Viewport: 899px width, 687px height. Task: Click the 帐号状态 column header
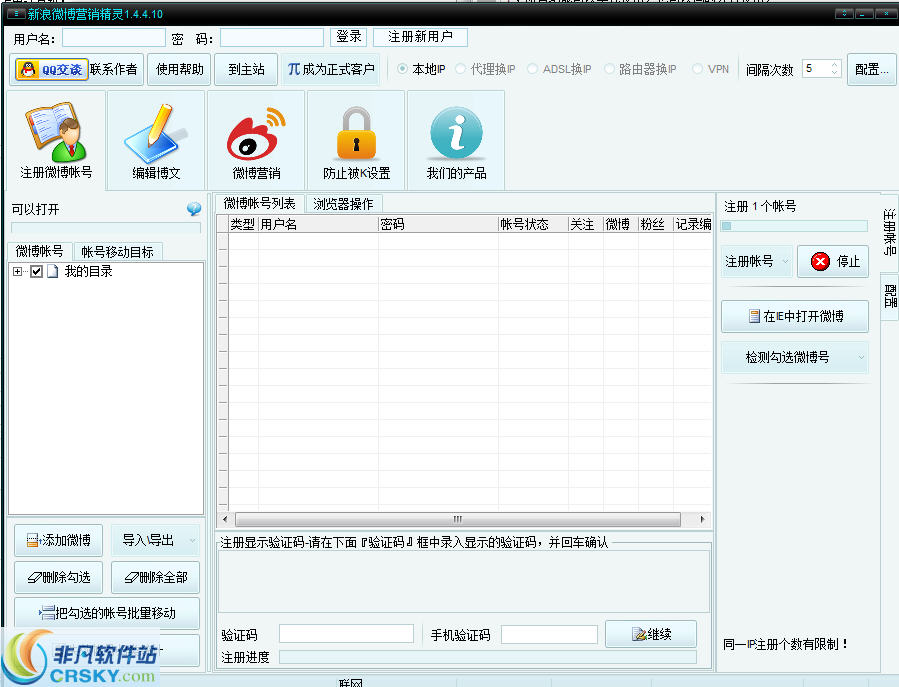[533, 224]
